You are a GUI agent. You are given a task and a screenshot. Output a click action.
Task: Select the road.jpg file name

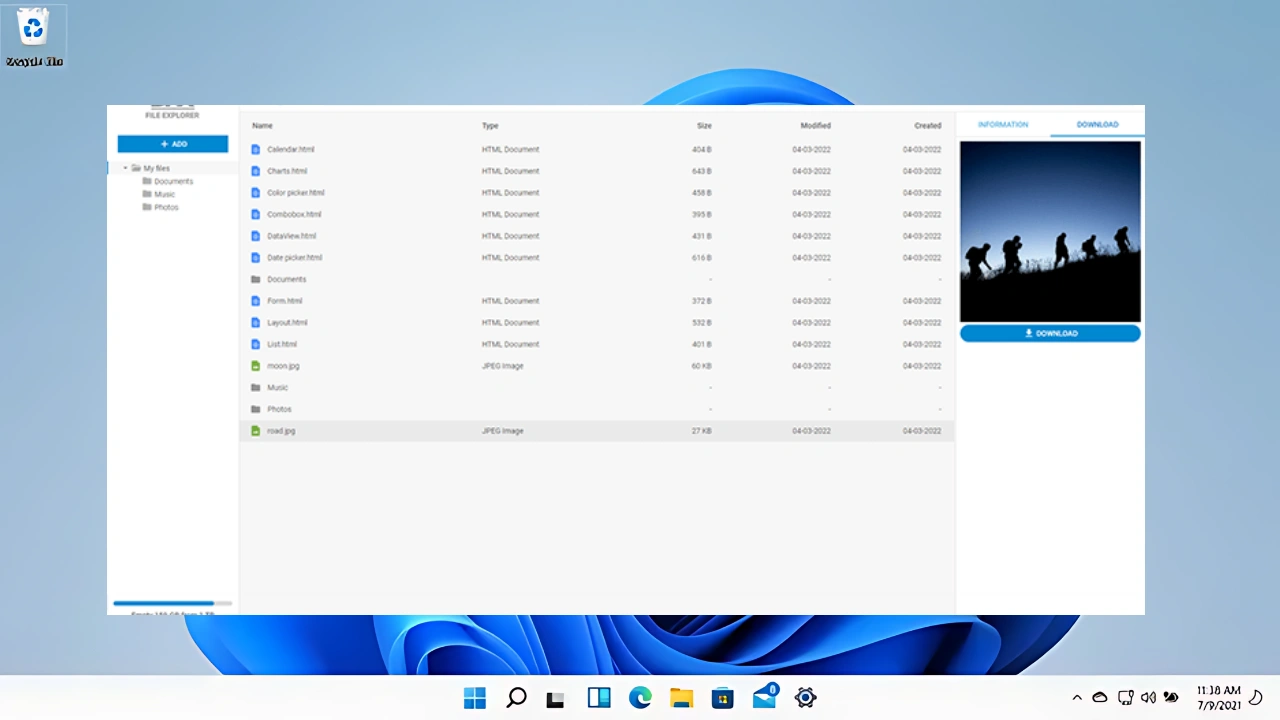tap(281, 431)
